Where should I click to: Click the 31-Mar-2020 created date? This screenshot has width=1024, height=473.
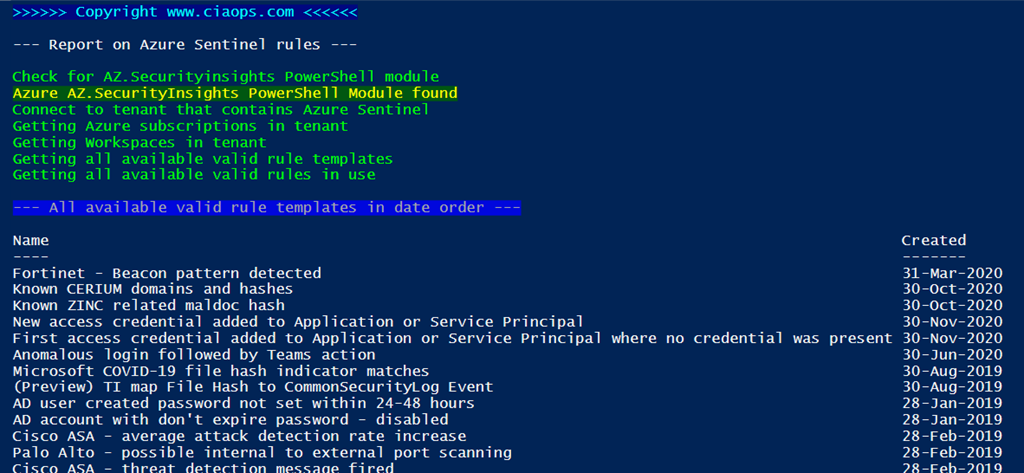(951, 273)
